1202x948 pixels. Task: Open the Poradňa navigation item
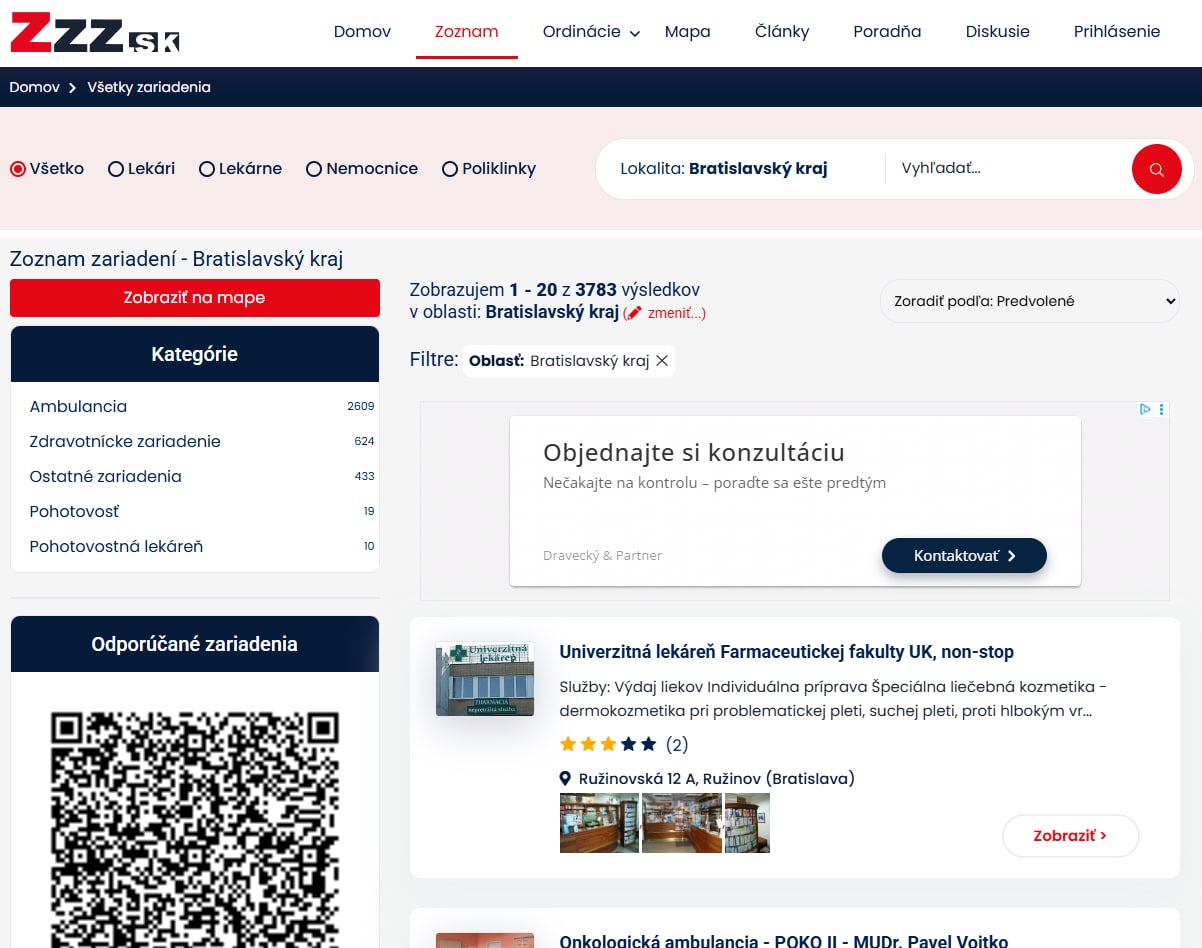887,32
